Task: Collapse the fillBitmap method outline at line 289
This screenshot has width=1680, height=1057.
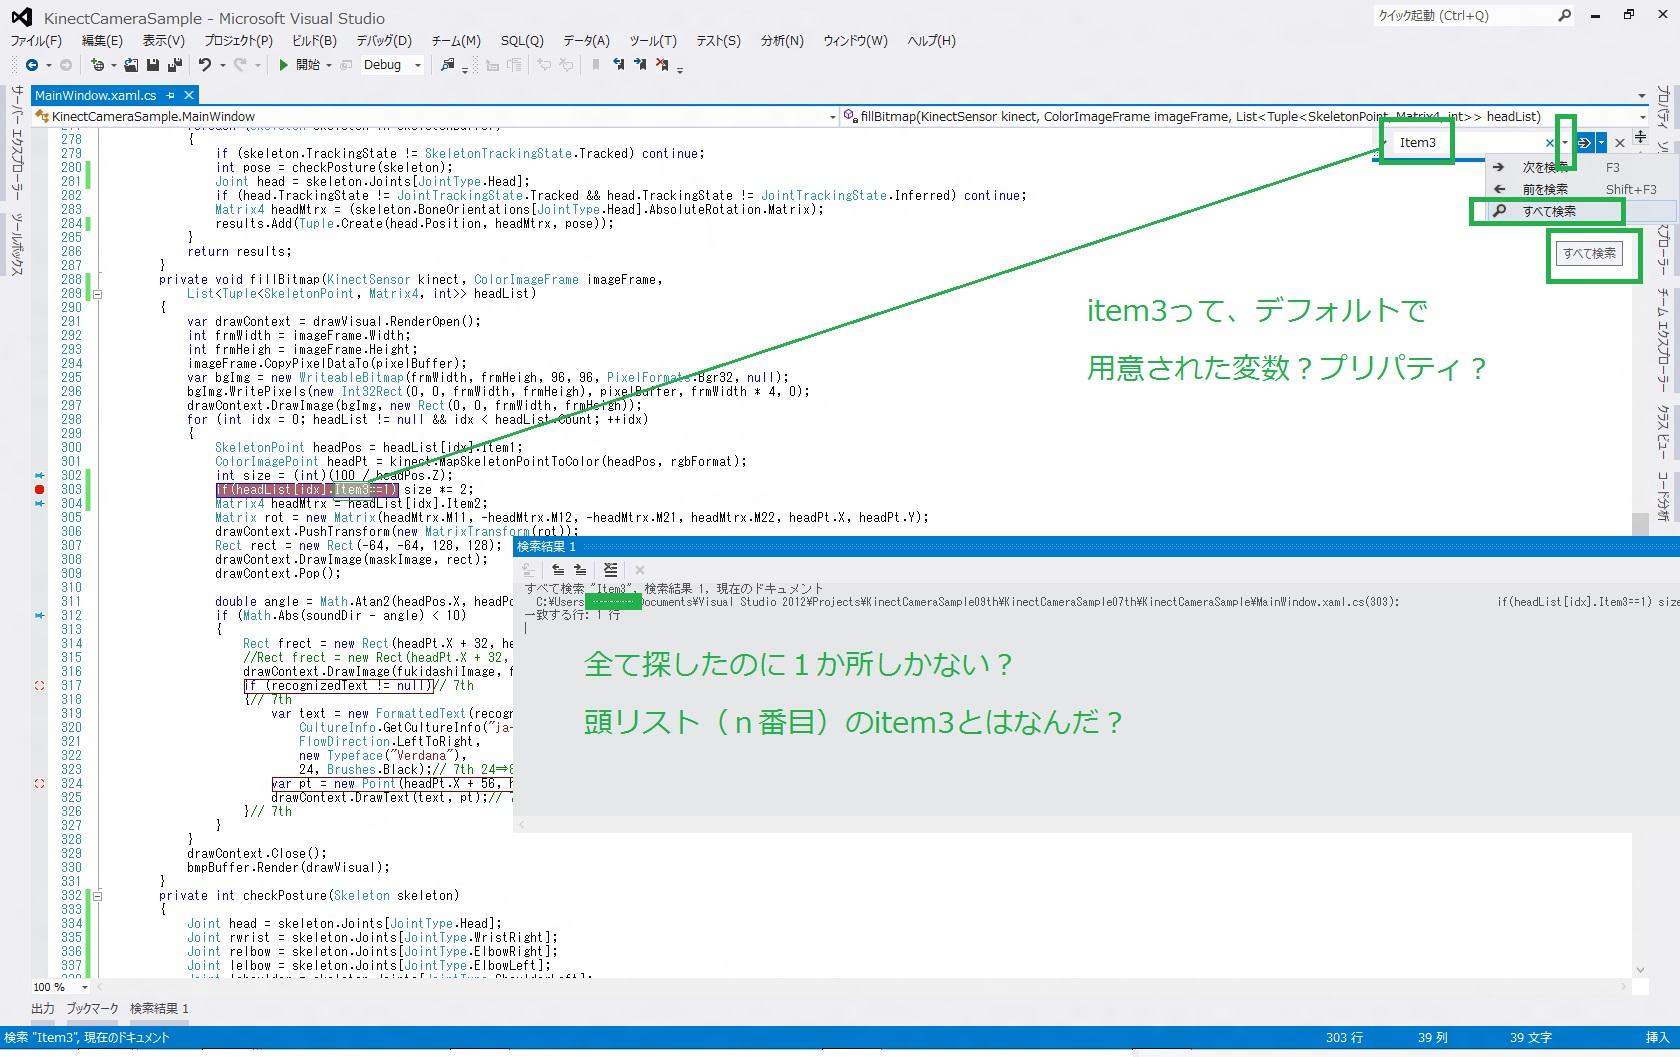Action: 97,294
